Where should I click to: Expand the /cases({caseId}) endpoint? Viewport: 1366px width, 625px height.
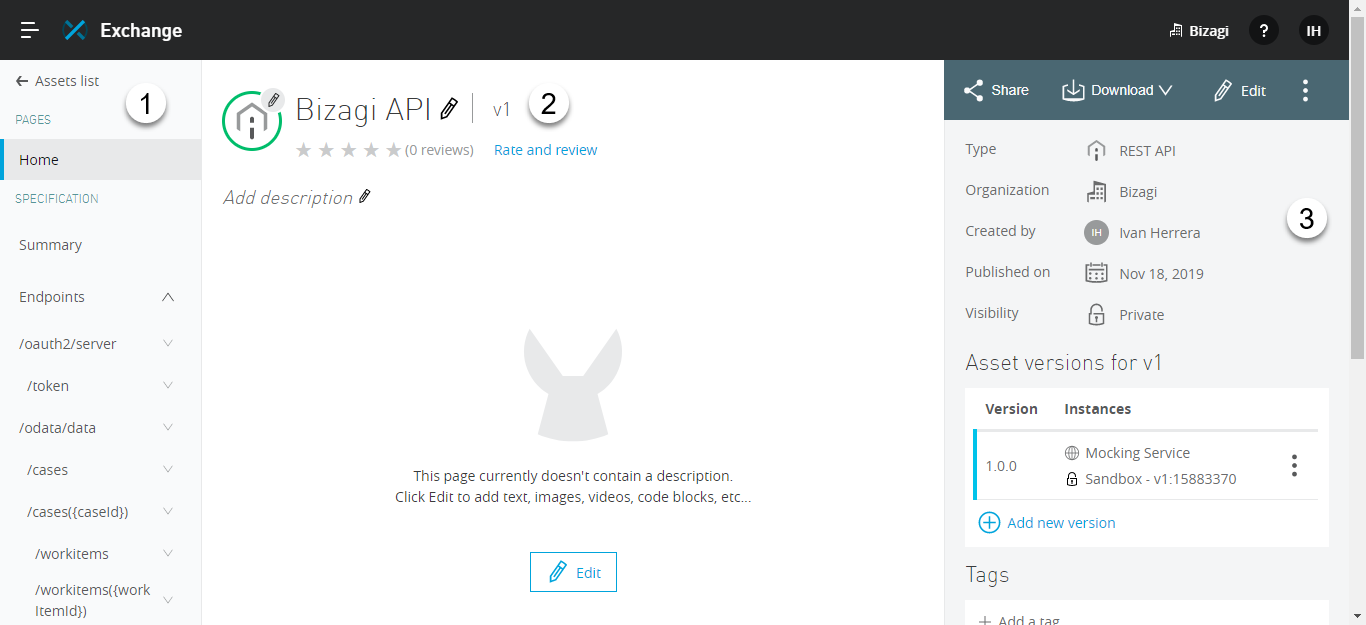pyautogui.click(x=168, y=511)
